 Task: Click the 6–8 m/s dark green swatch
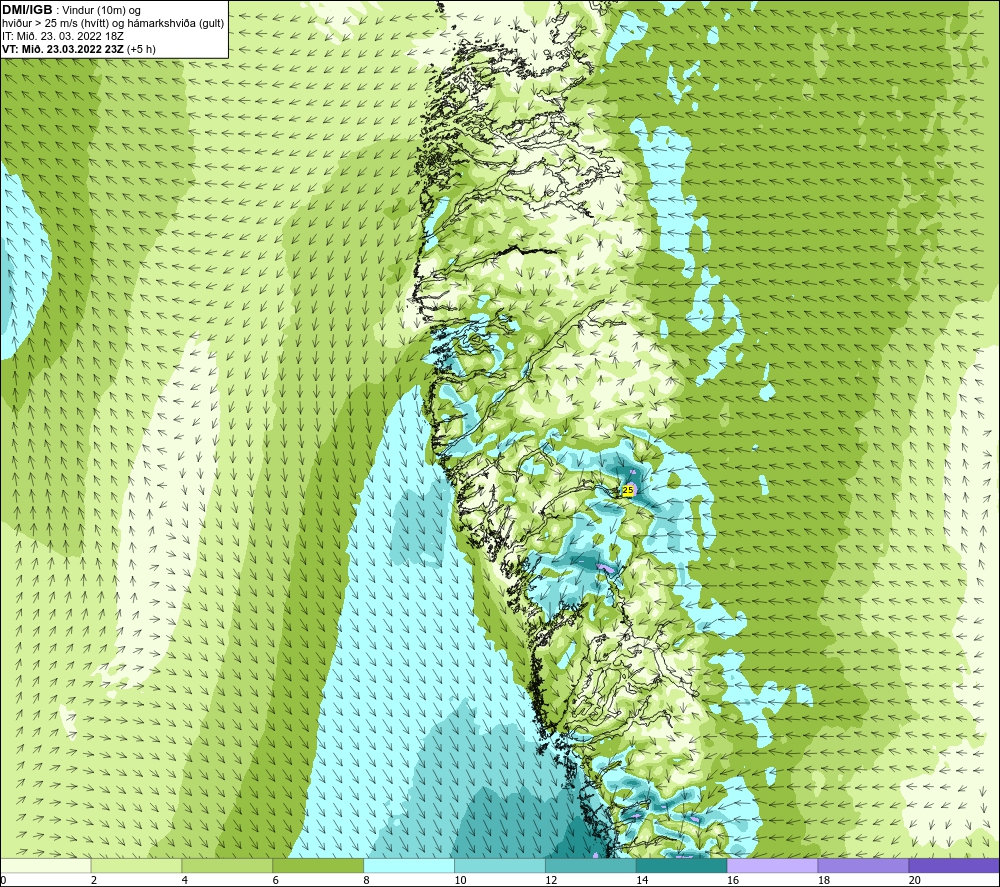(318, 865)
